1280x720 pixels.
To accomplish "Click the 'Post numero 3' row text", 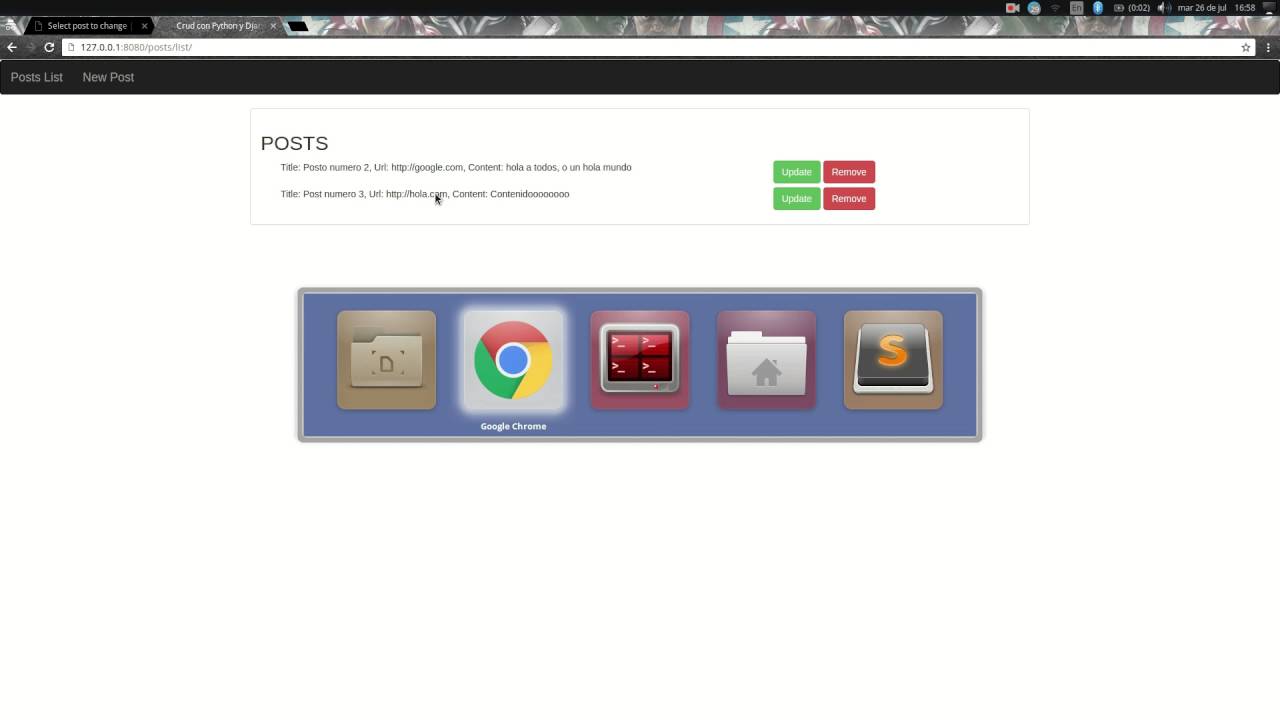I will click(425, 194).
